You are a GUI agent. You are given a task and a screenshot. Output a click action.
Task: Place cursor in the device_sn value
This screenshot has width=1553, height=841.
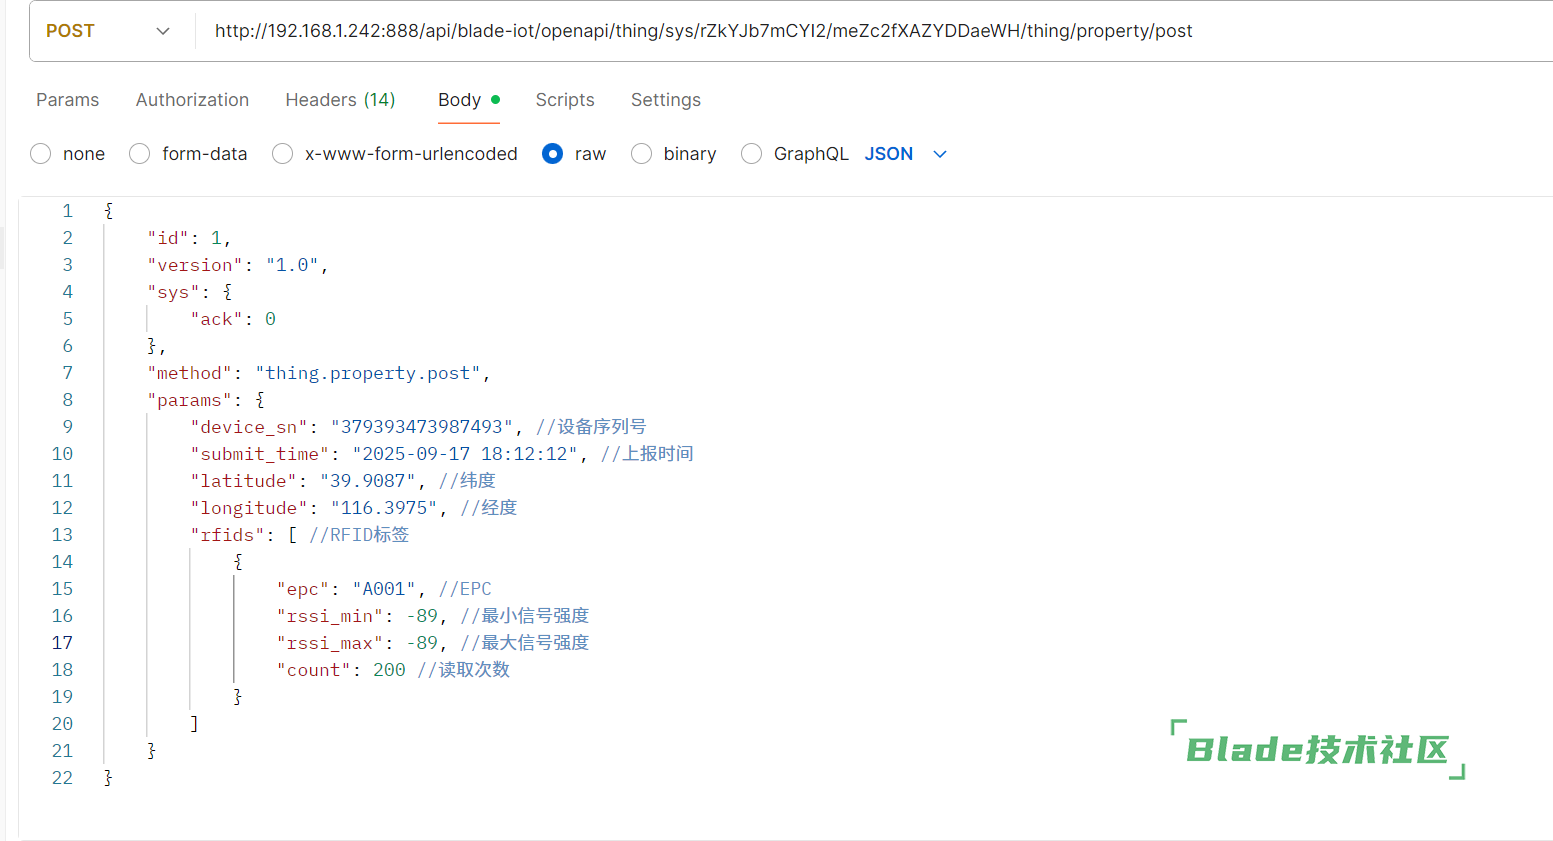click(421, 427)
